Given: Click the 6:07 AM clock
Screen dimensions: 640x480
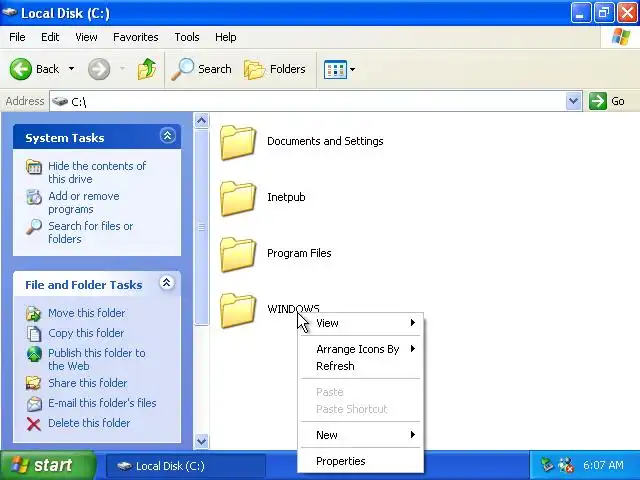Looking at the screenshot, I should click(603, 465).
